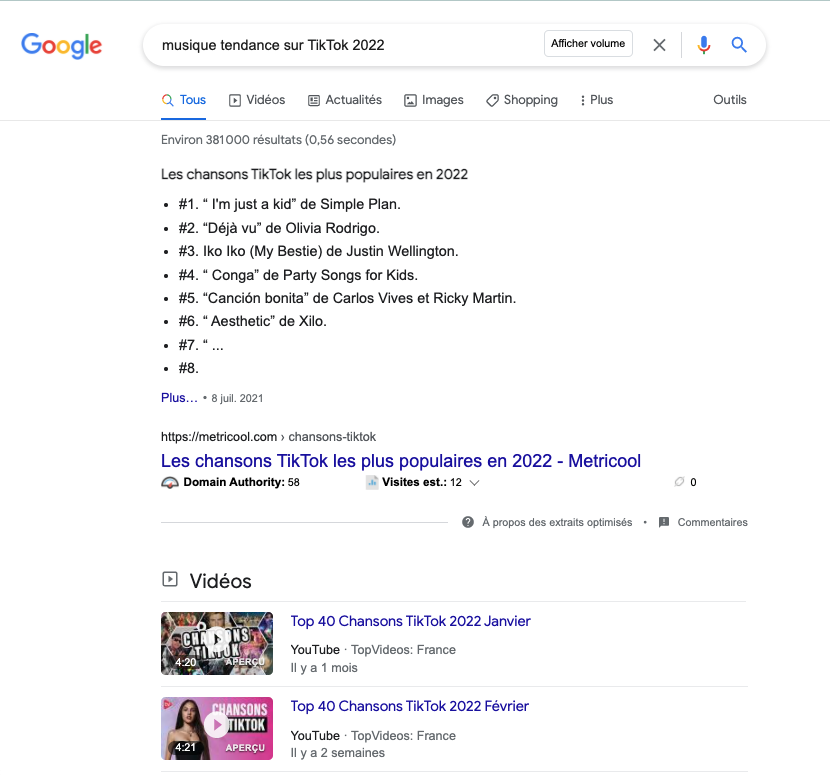Play the Top 40 Janvier video thumbnail

click(217, 643)
